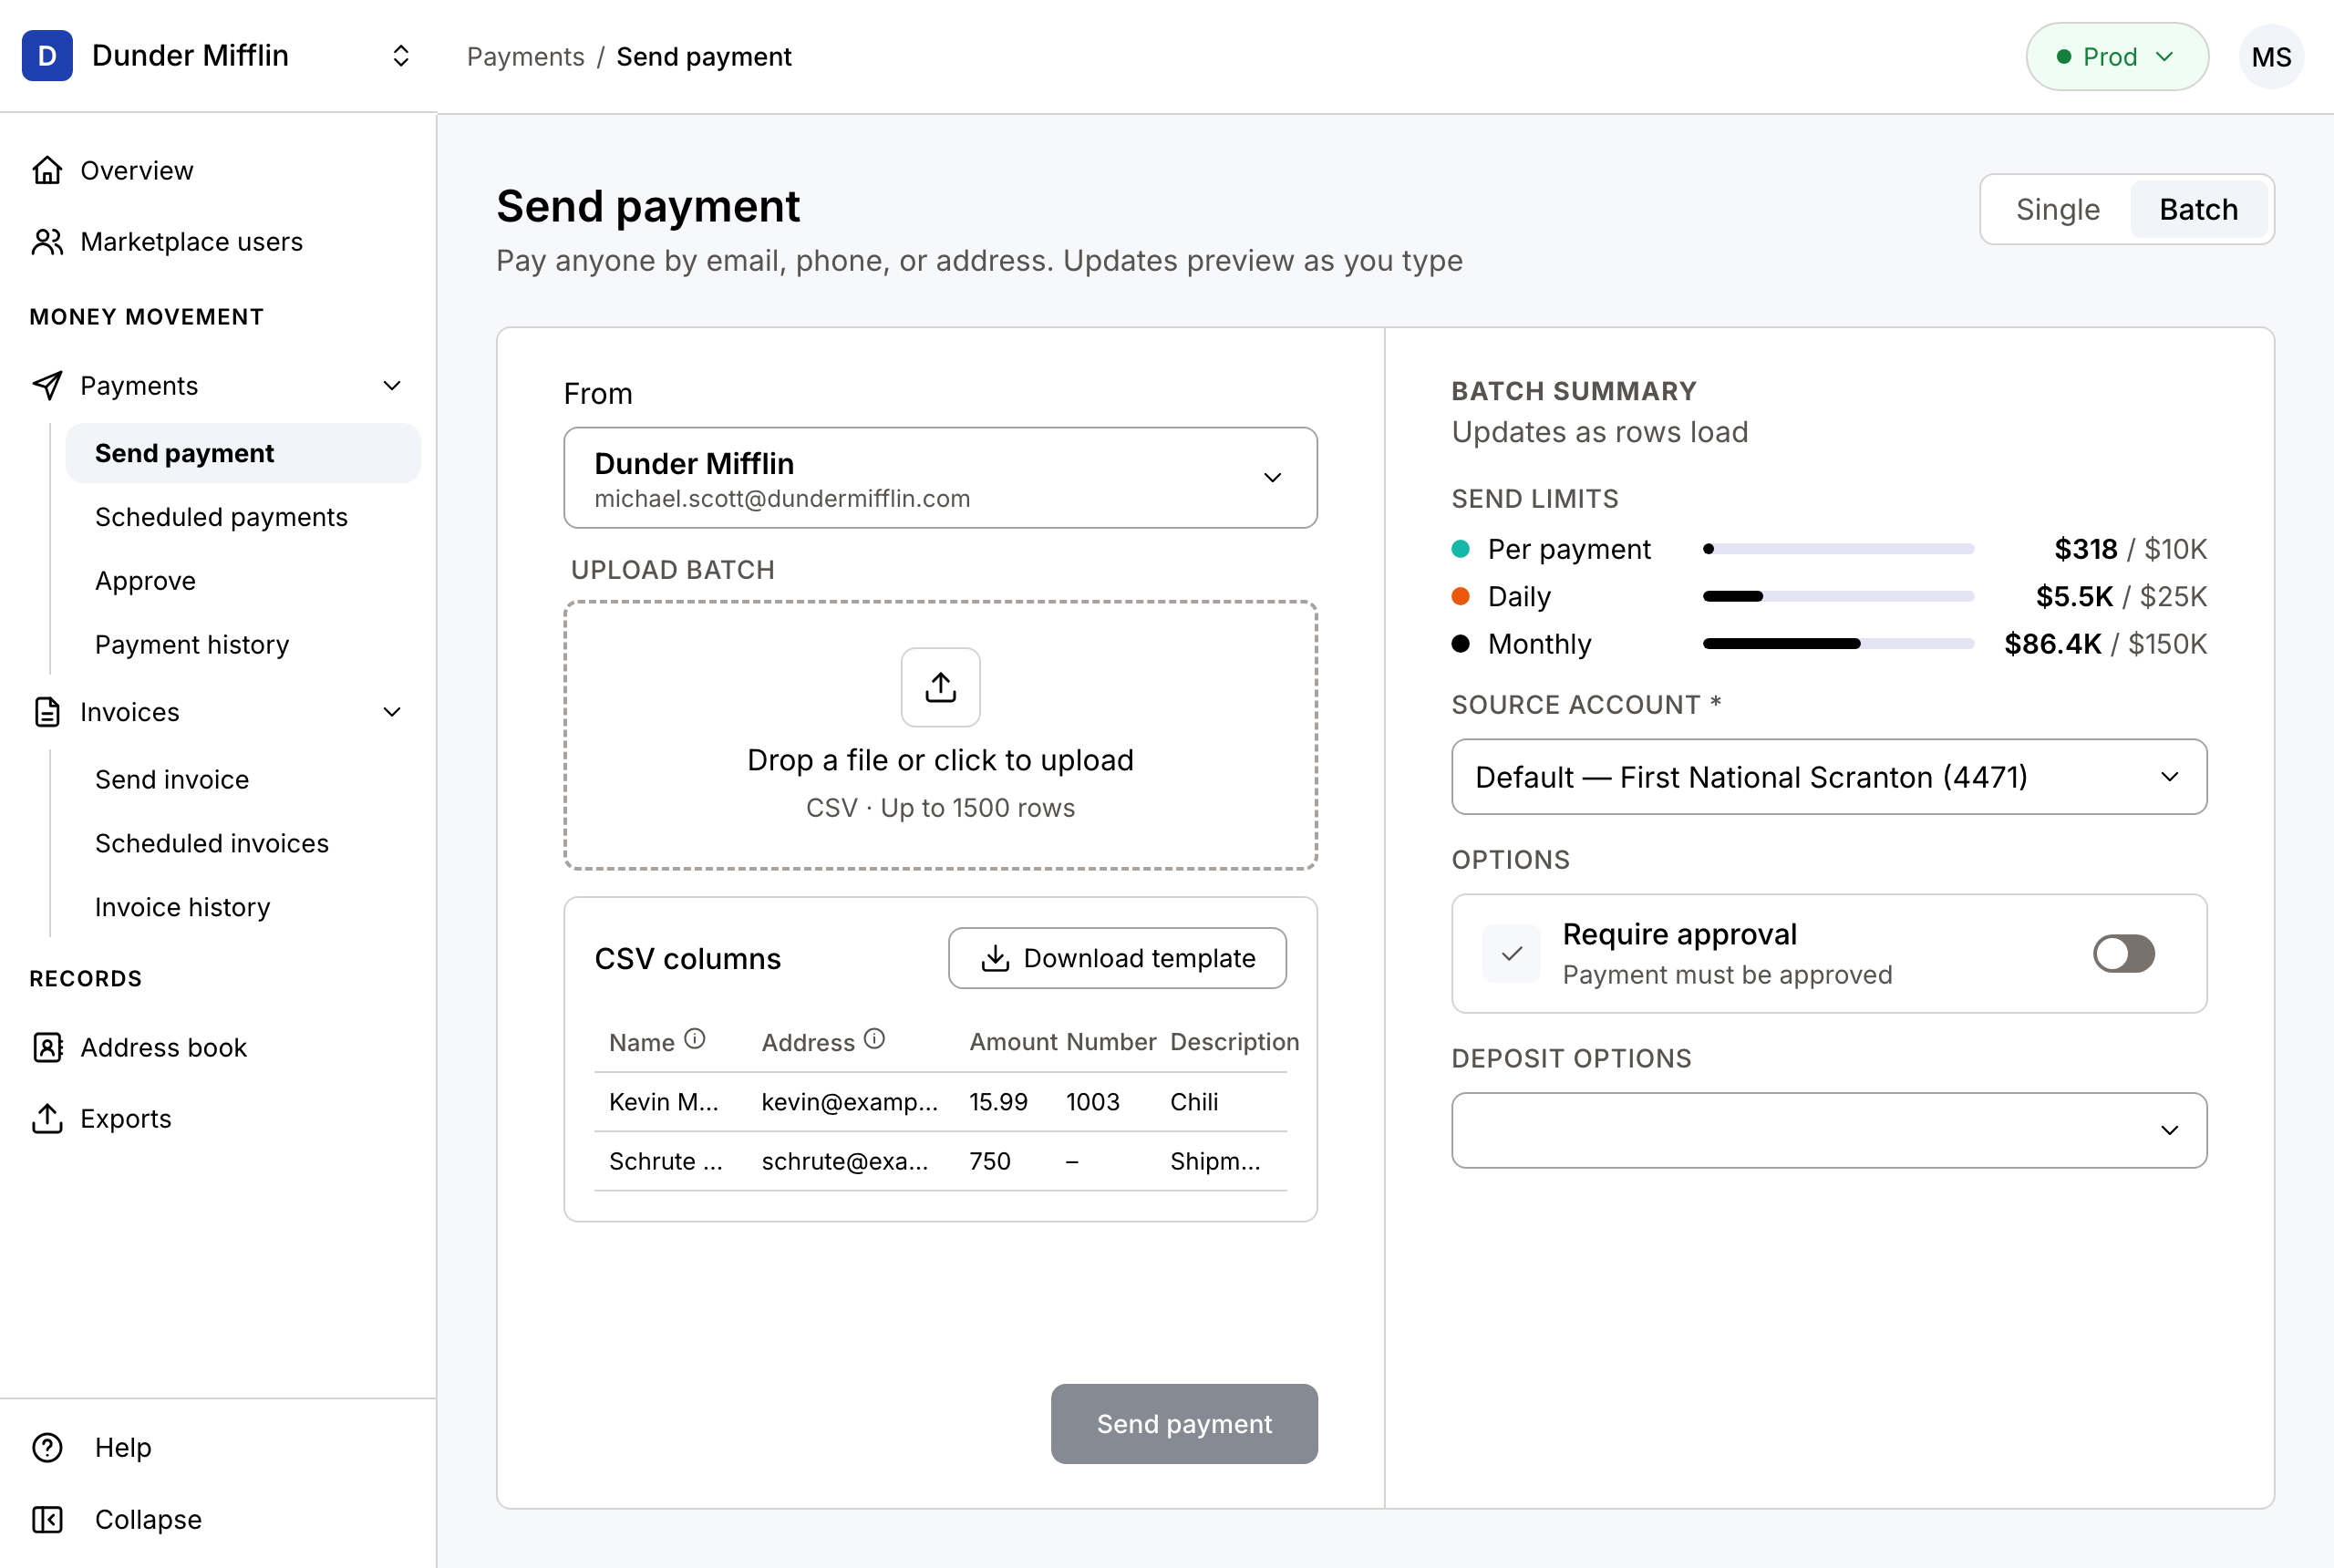
Task: Toggle the Require approval switch
Action: tap(2123, 953)
